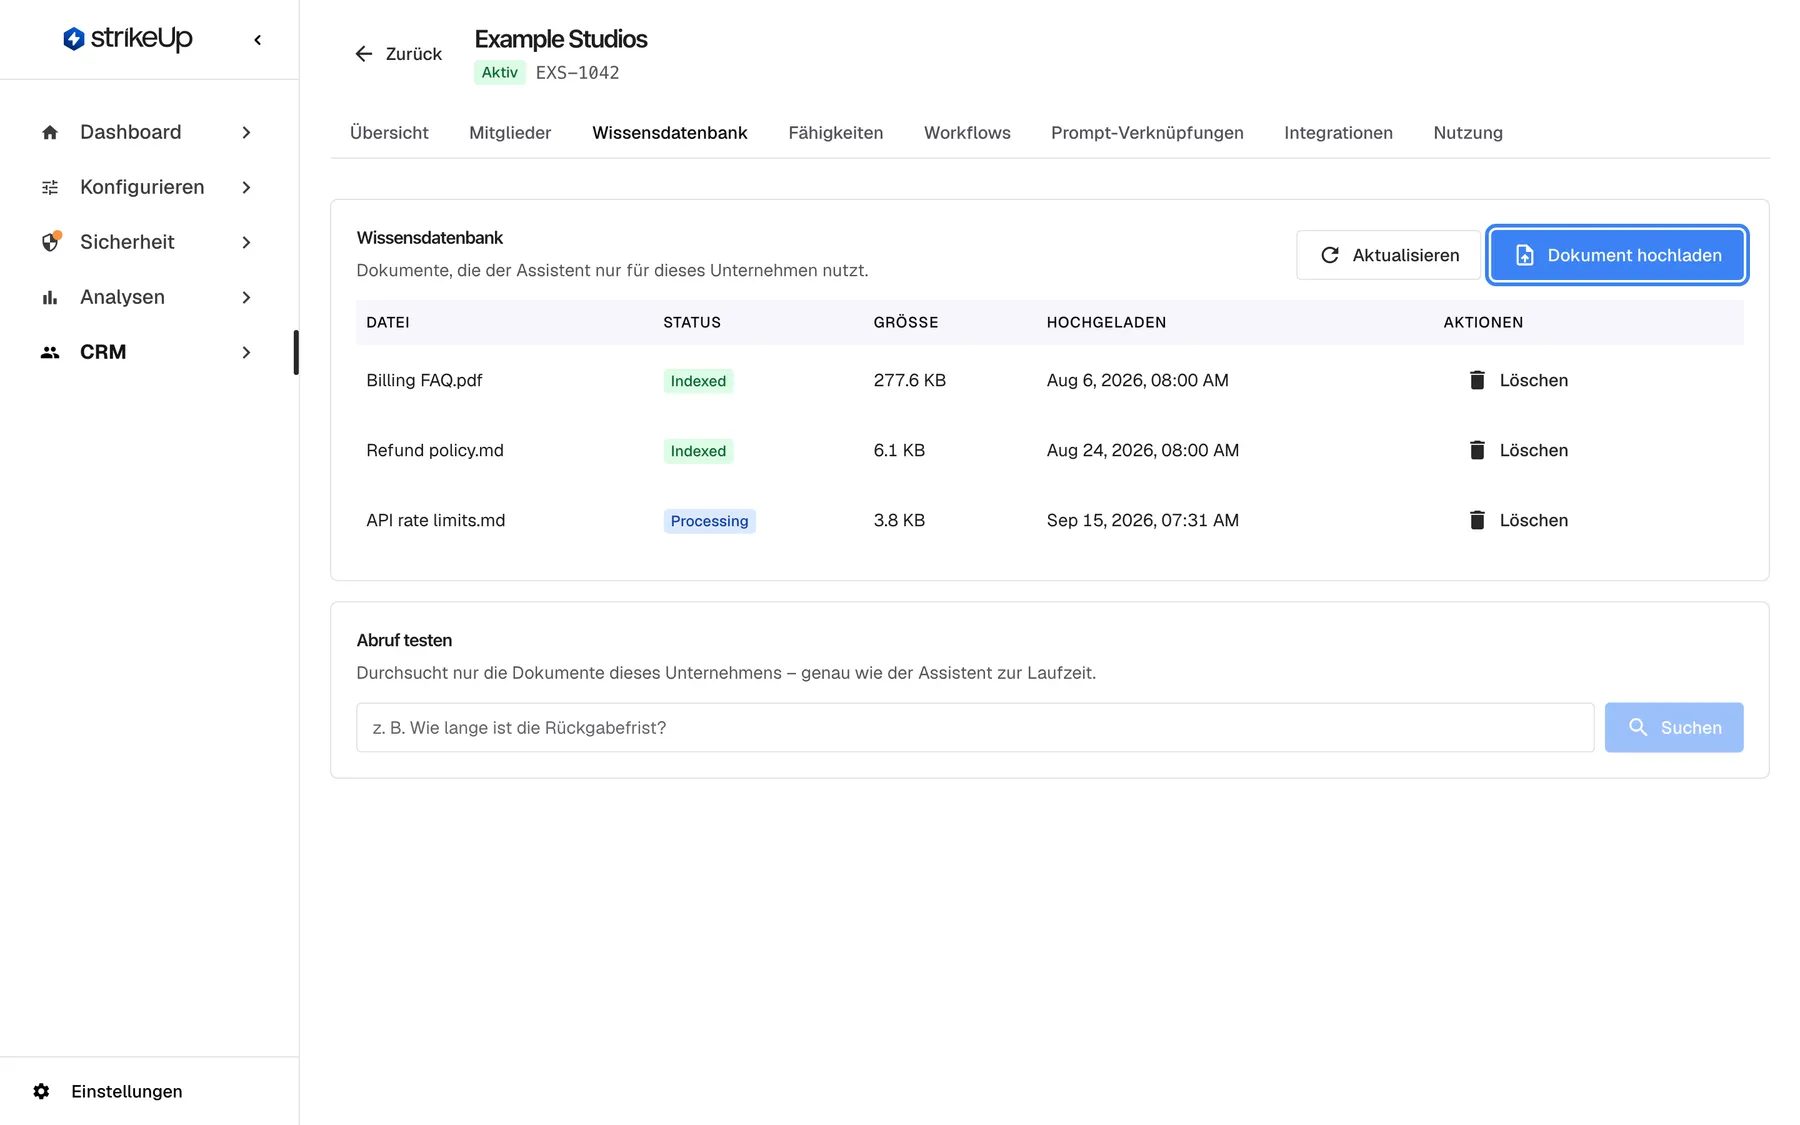Click the Aktiv status badge
Viewport: 1800px width, 1125px height.
click(499, 73)
